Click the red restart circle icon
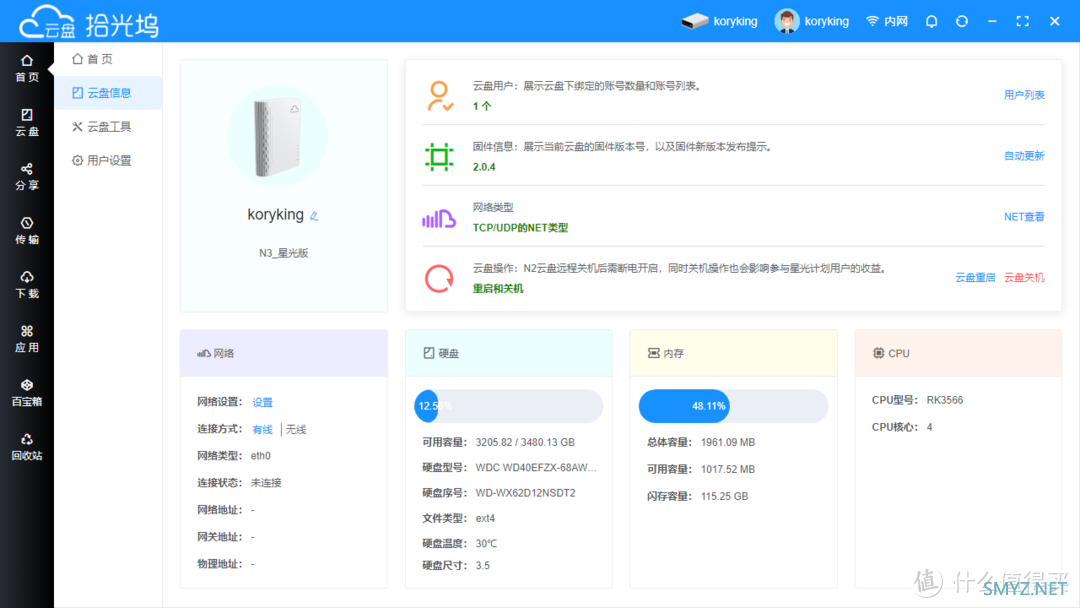1080x608 pixels. (x=439, y=279)
